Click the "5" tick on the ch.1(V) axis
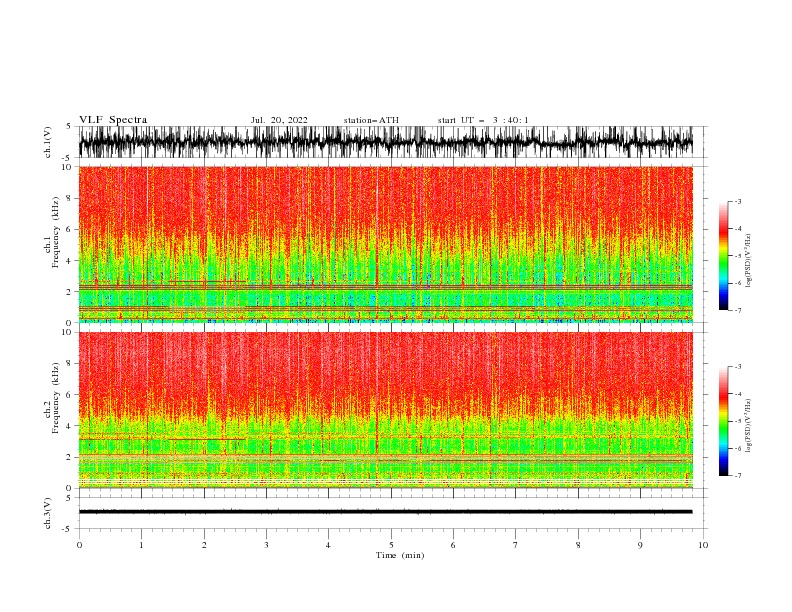 pyautogui.click(x=69, y=127)
